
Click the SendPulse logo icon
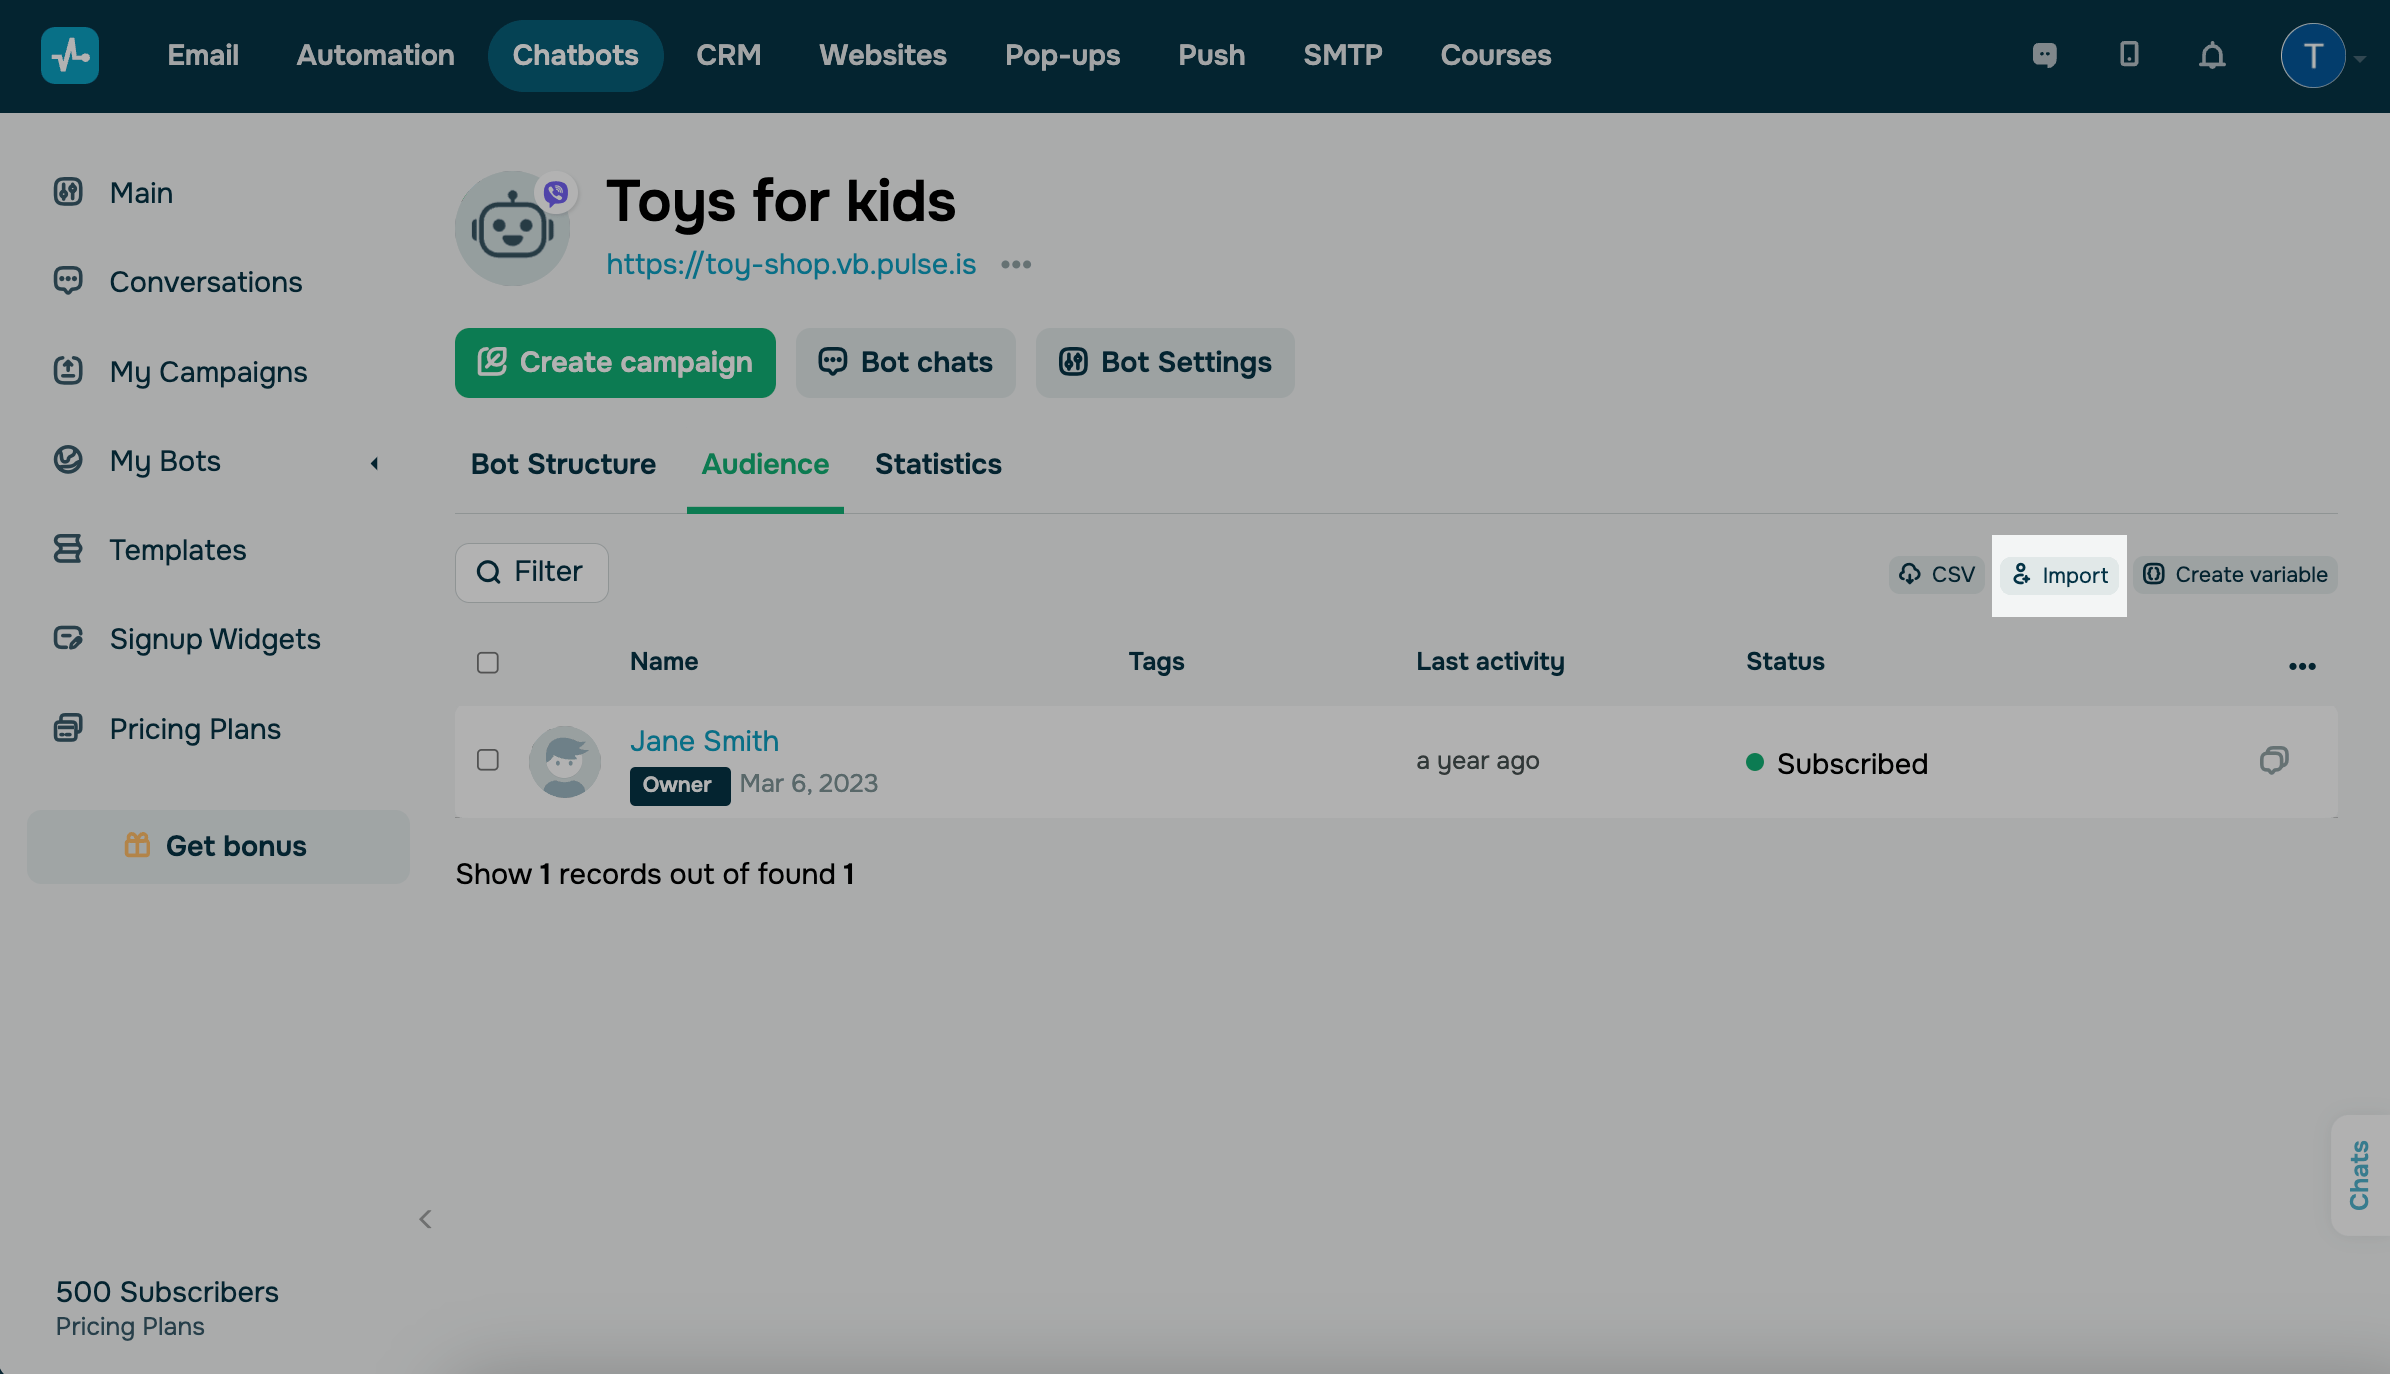click(x=70, y=55)
